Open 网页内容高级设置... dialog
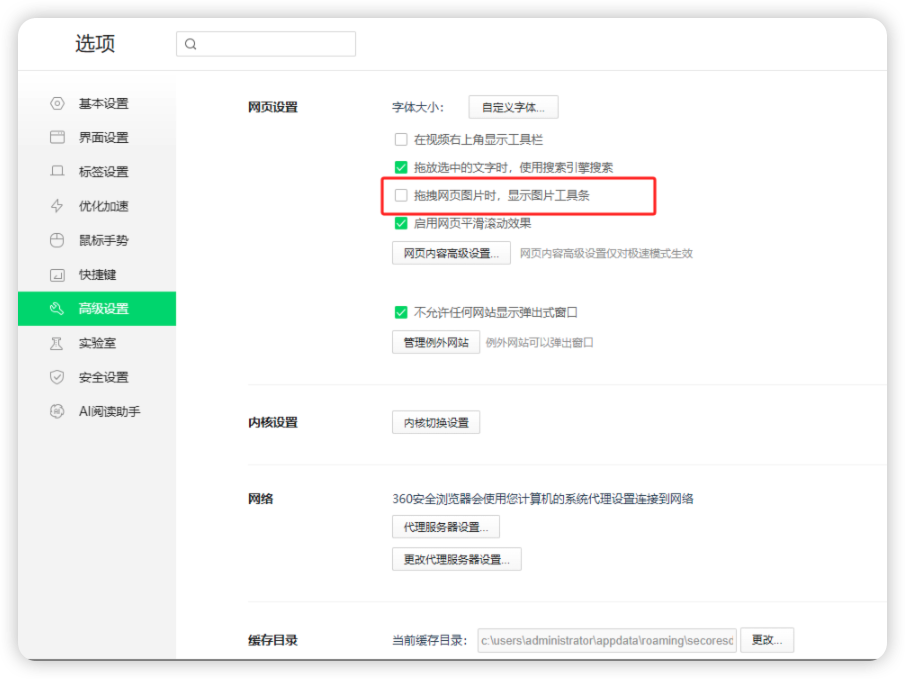The height and width of the screenshot is (679, 905). 451,253
